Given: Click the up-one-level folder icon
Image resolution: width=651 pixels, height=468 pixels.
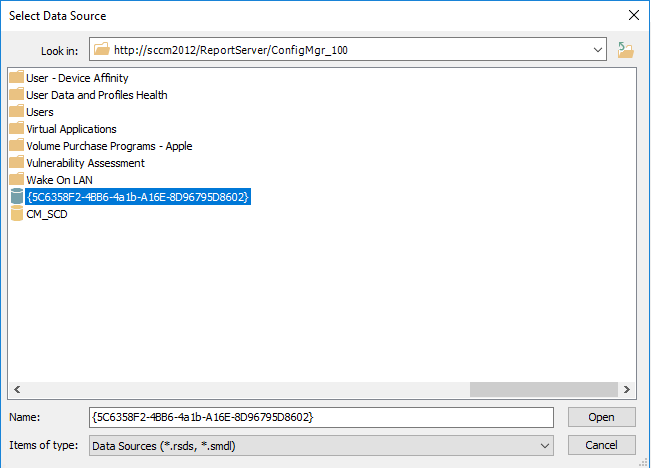Looking at the screenshot, I should 625,50.
